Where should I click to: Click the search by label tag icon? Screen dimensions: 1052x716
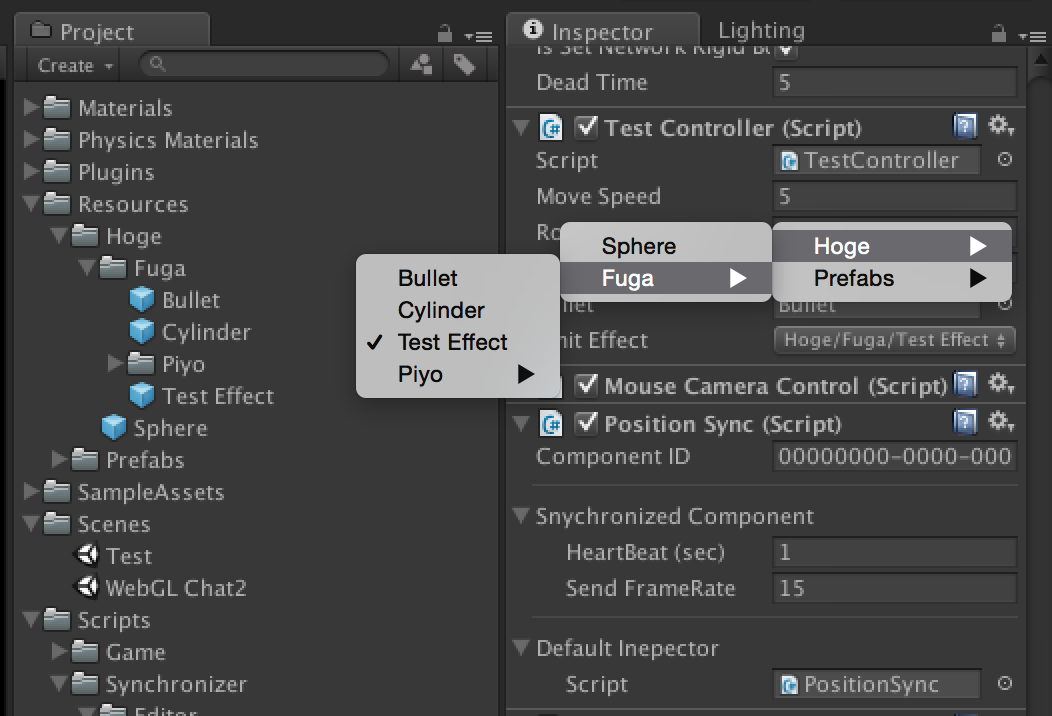(x=464, y=64)
